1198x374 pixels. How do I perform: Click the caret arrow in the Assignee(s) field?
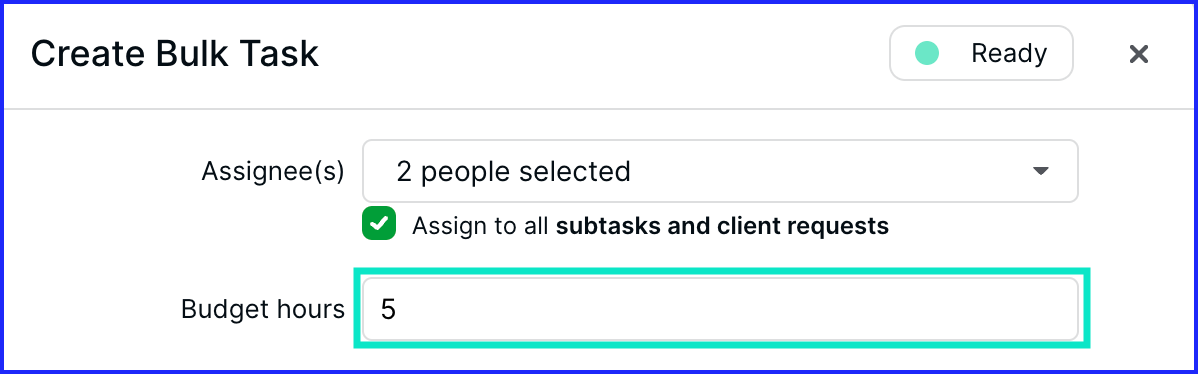click(x=1041, y=171)
